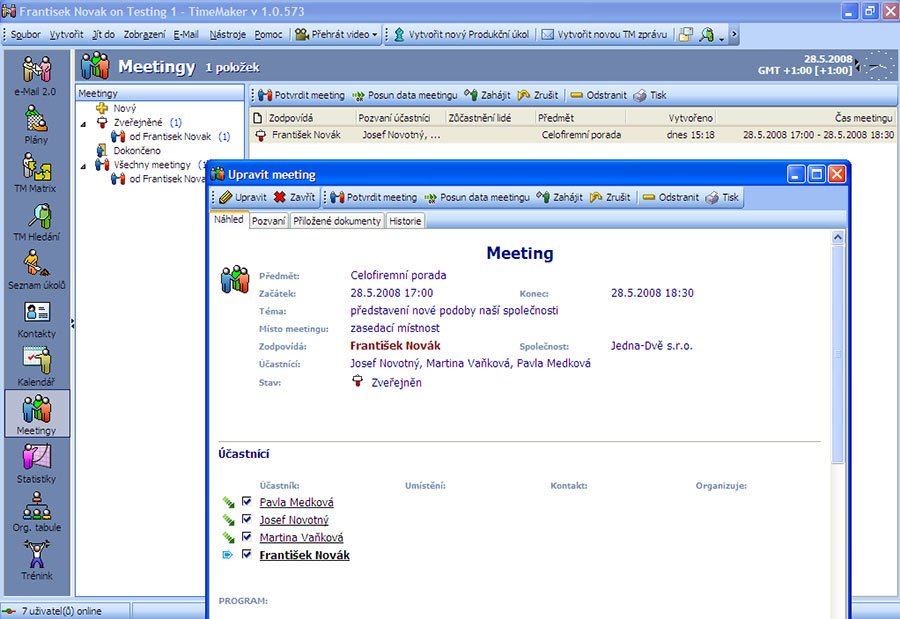
Task: Open the Nástroje menu
Action: click(228, 35)
